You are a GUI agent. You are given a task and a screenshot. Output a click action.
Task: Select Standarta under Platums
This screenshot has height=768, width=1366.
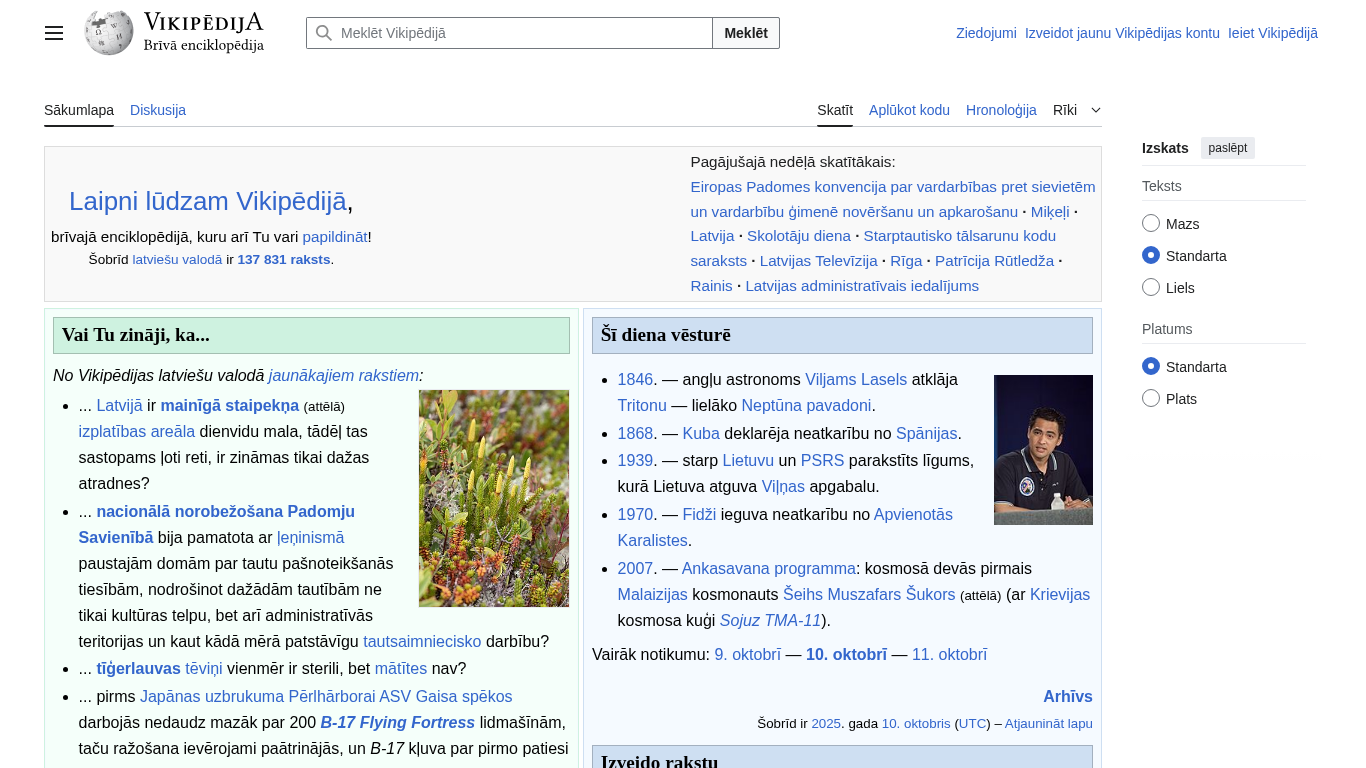(1151, 367)
